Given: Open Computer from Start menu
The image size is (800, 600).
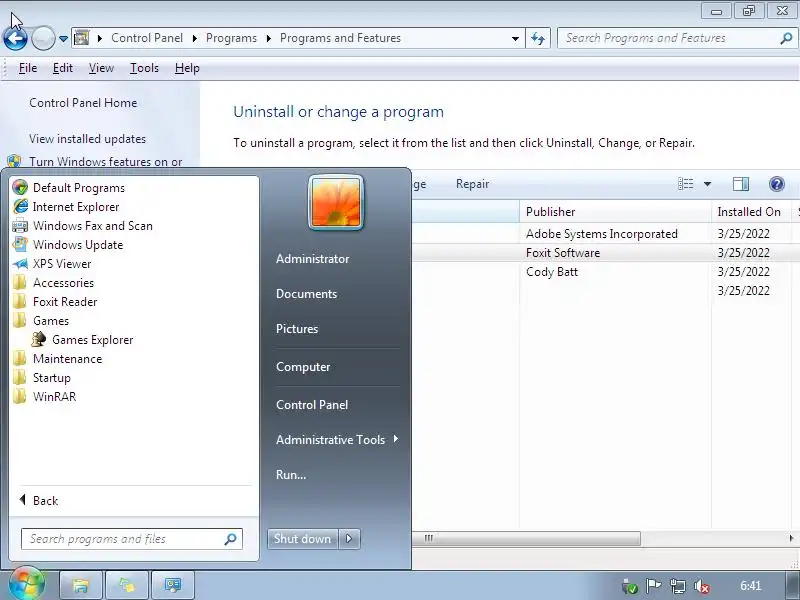Looking at the screenshot, I should (303, 367).
